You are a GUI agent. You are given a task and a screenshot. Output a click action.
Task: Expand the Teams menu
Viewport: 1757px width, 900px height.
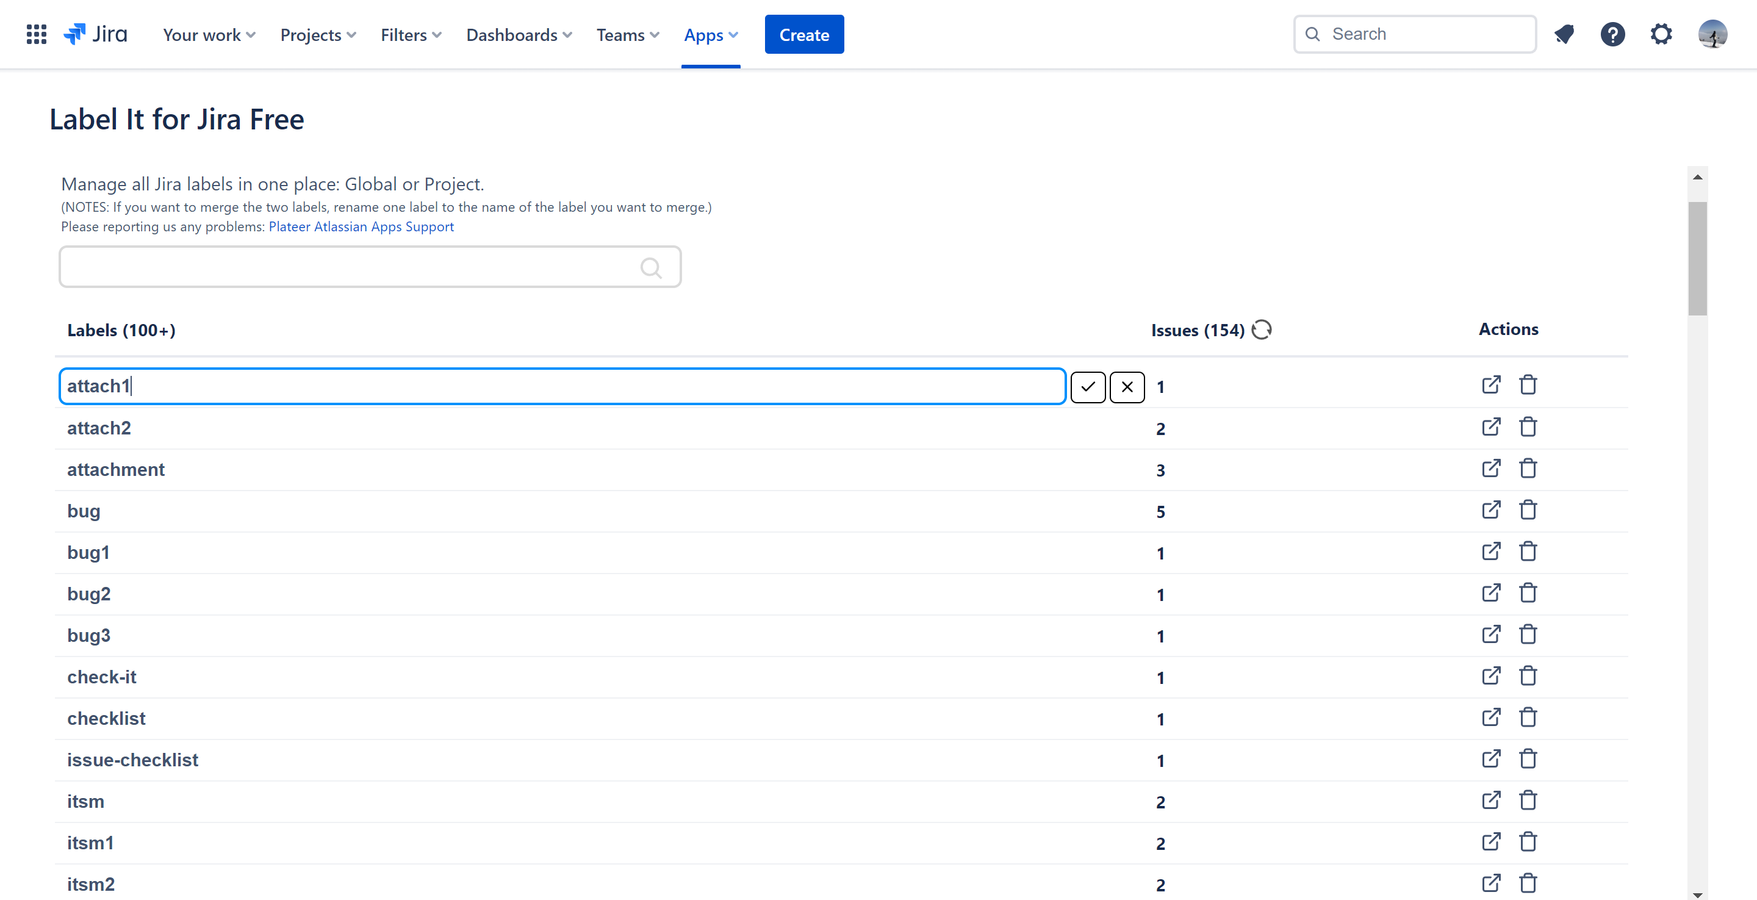[628, 35]
